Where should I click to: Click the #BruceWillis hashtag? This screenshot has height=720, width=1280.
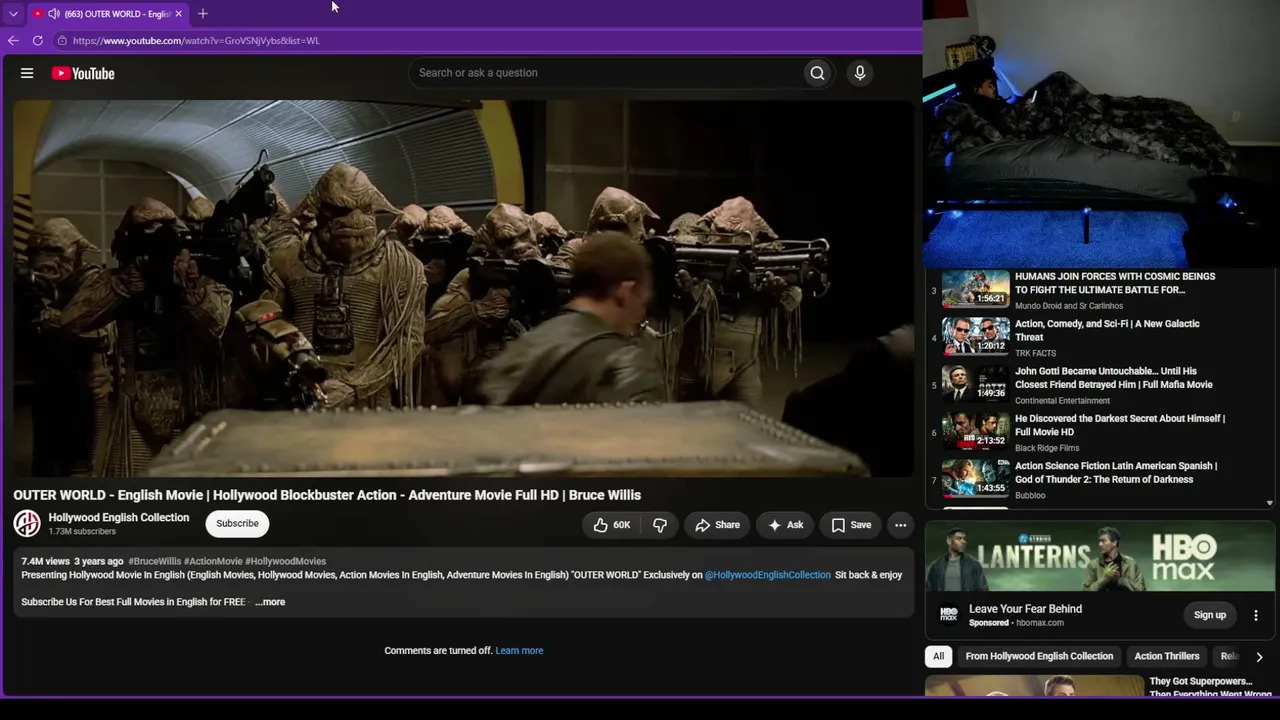(155, 562)
